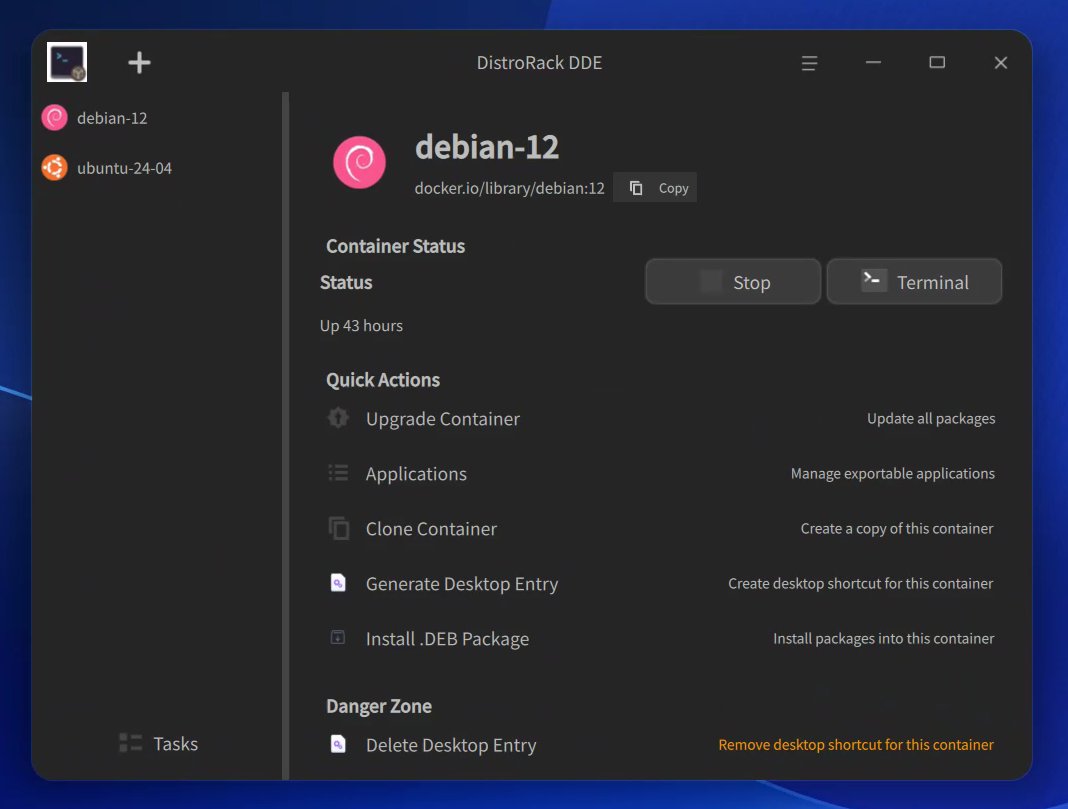Click the large Debian logo in header

coord(360,162)
